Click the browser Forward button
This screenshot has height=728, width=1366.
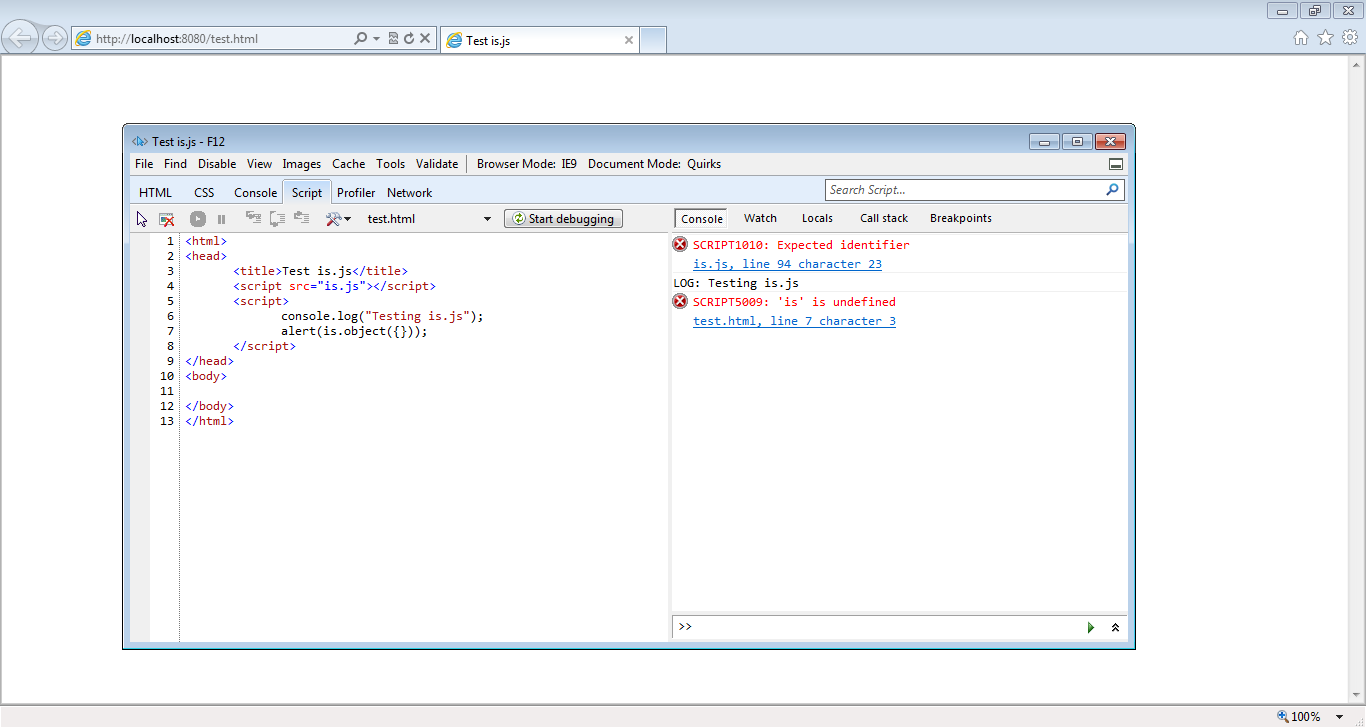(54, 38)
